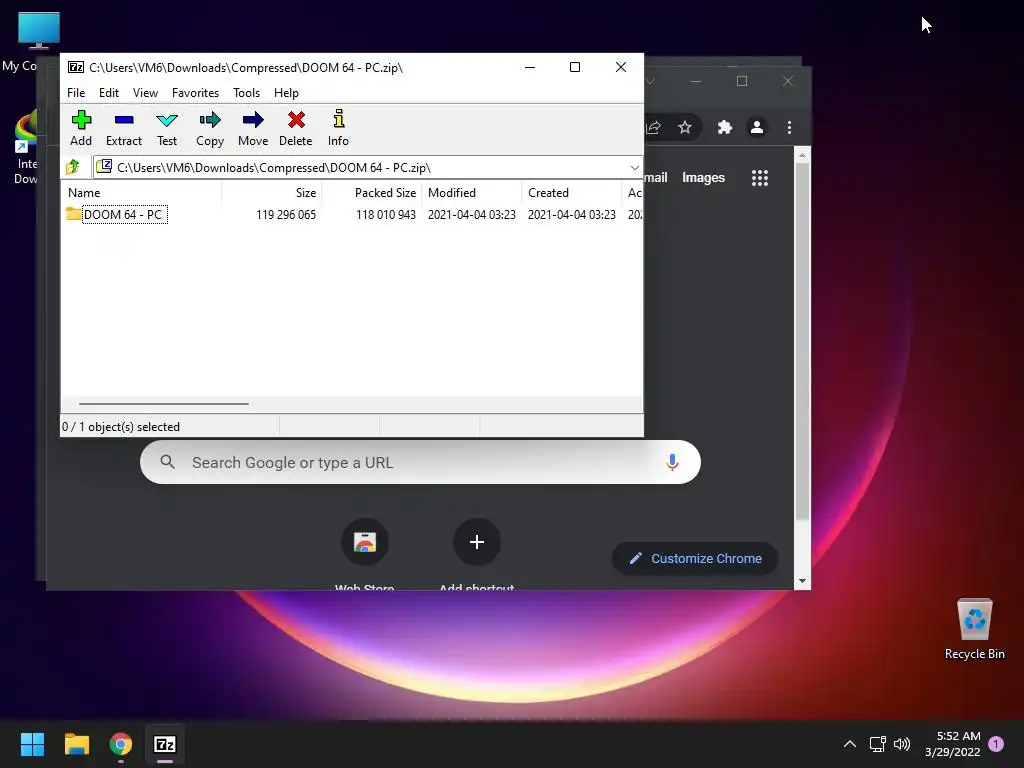Open the volume tray icon

pyautogui.click(x=902, y=744)
